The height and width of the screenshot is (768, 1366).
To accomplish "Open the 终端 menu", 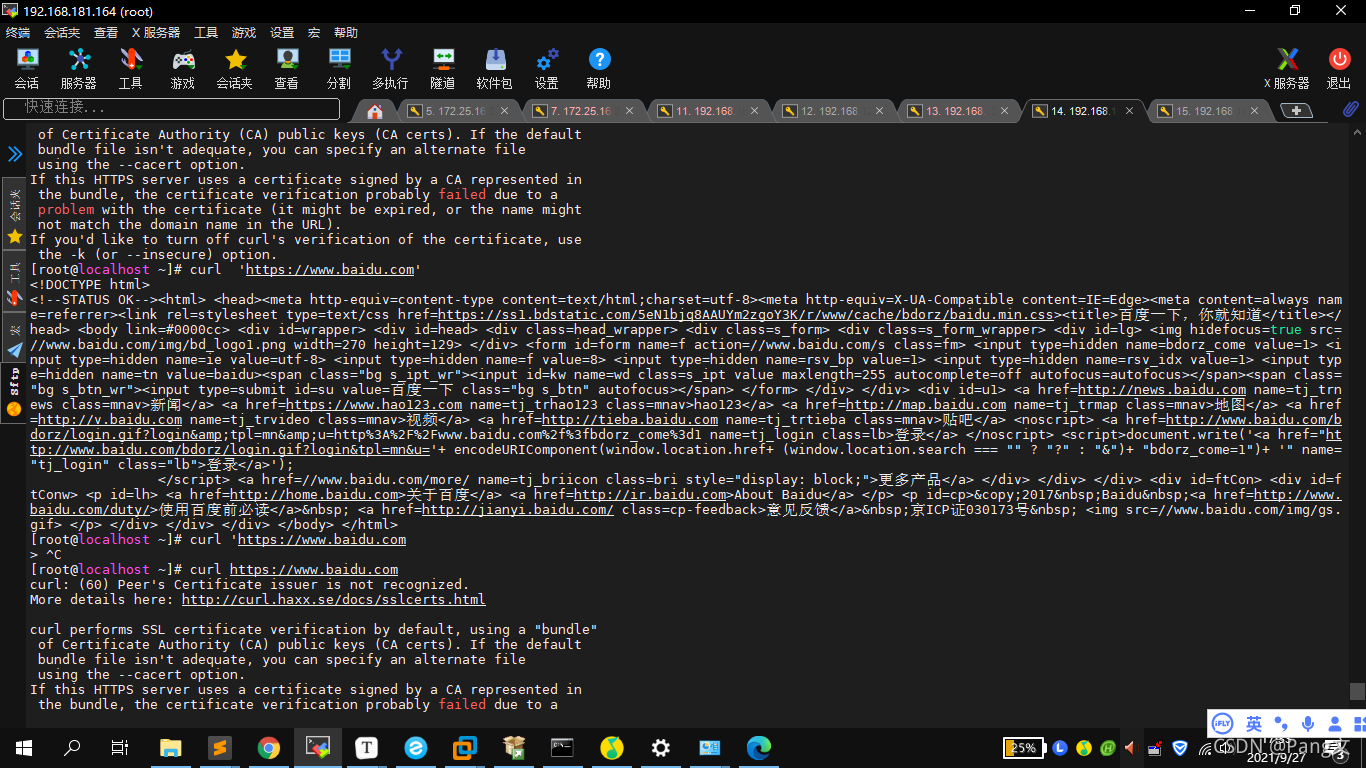I will point(18,32).
